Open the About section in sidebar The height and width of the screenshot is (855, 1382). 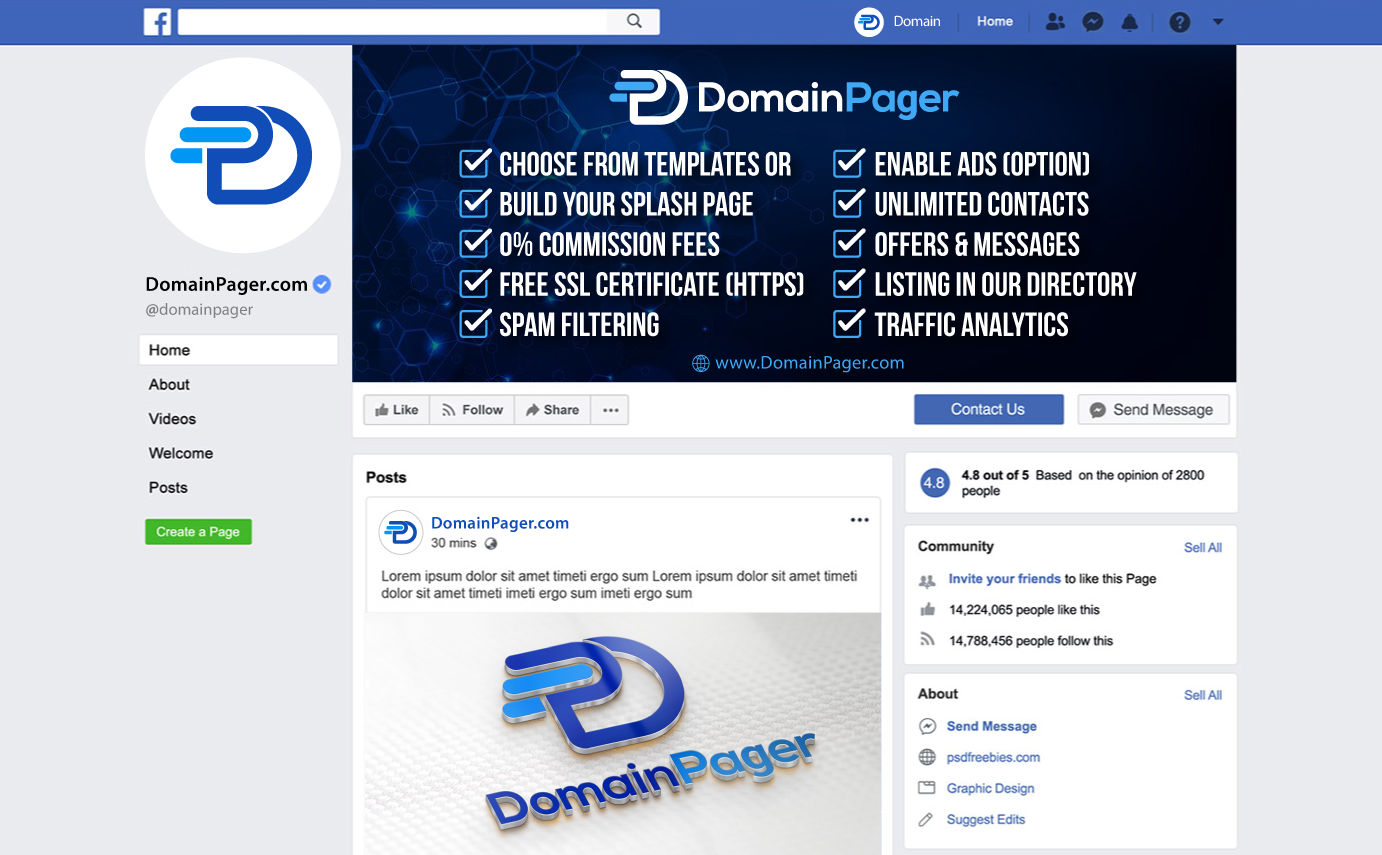169,385
